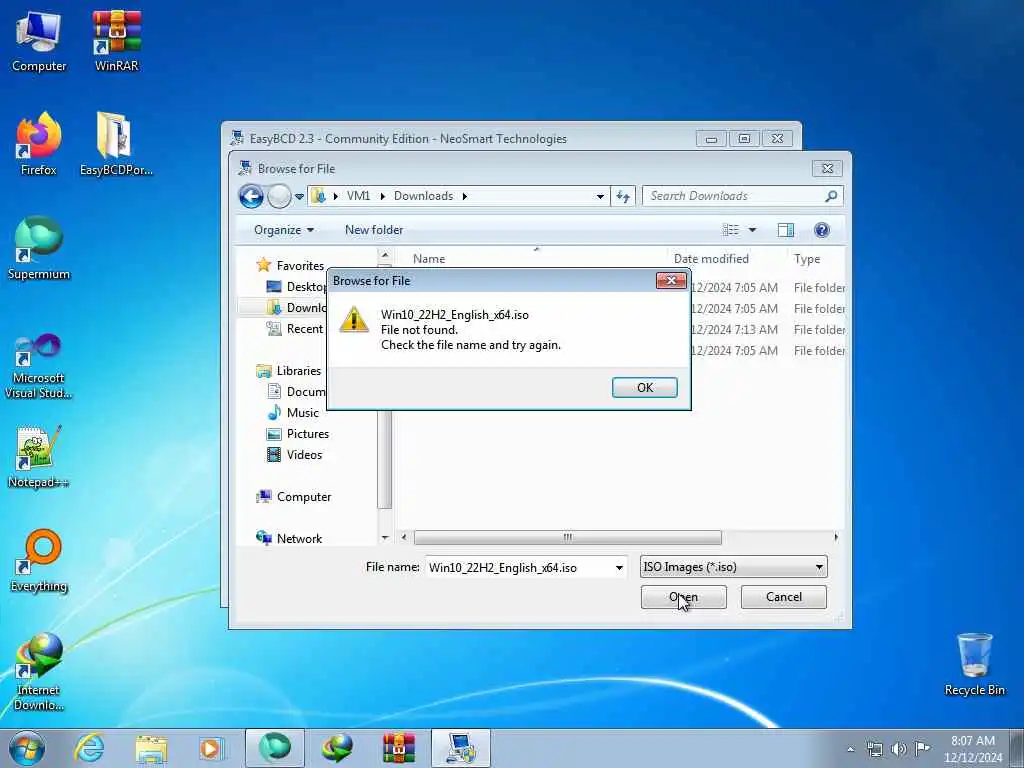The width and height of the screenshot is (1024, 768).
Task: Select Libraries in the navigation pane
Action: click(x=289, y=370)
